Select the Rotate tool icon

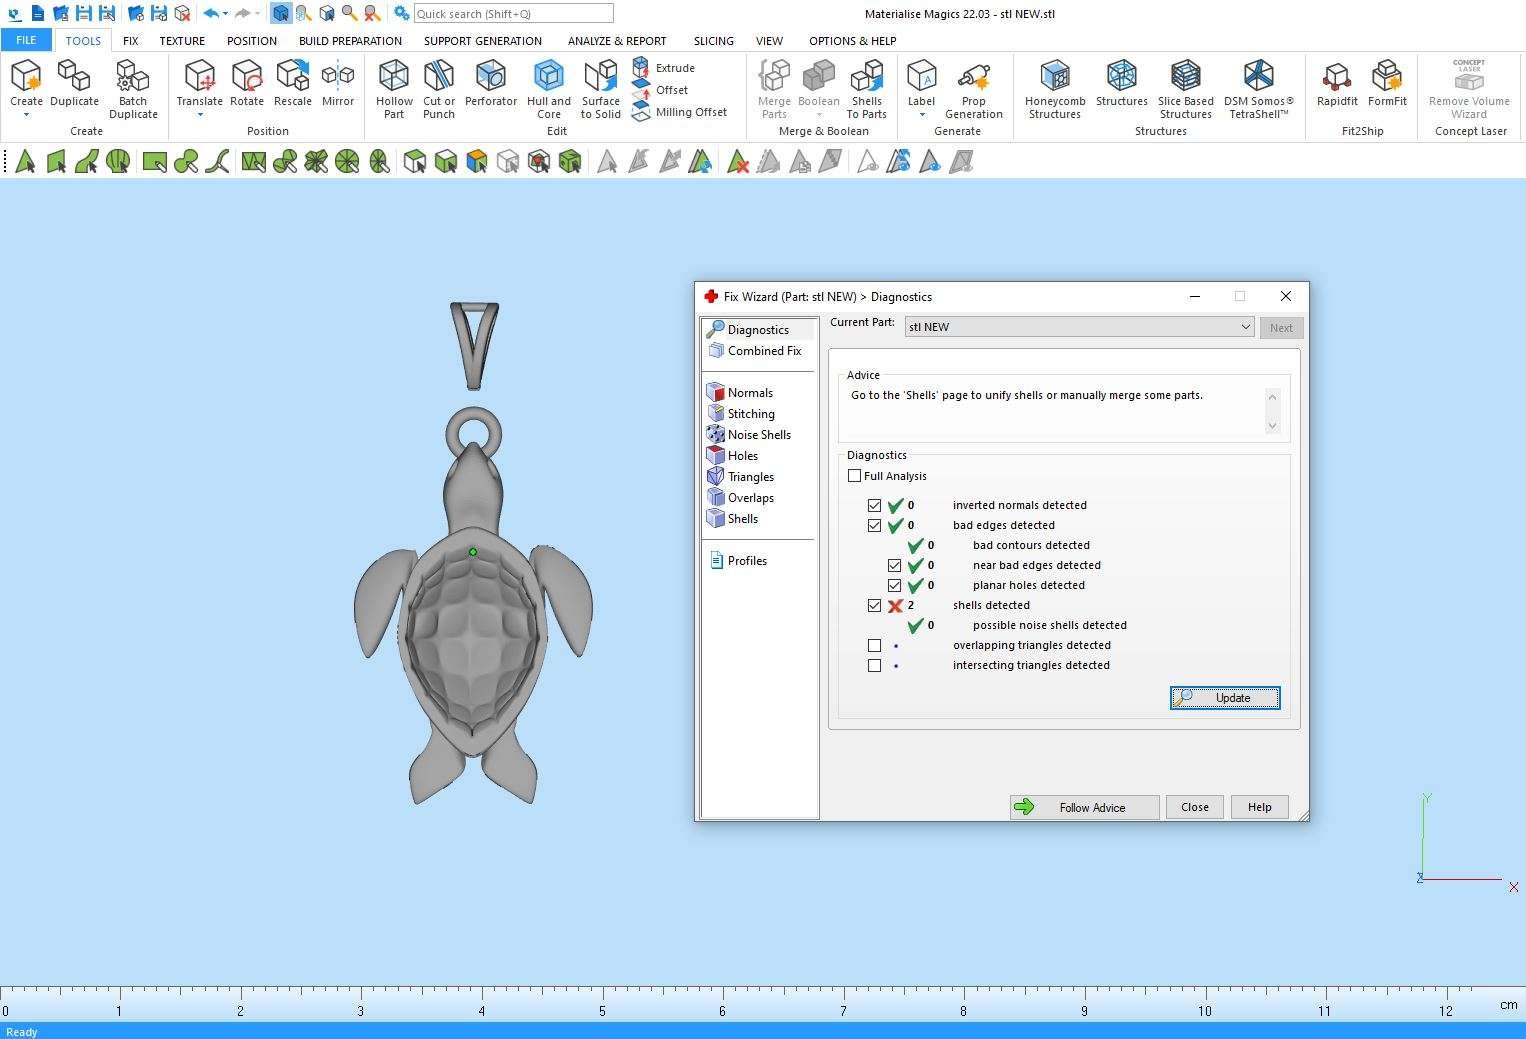247,78
